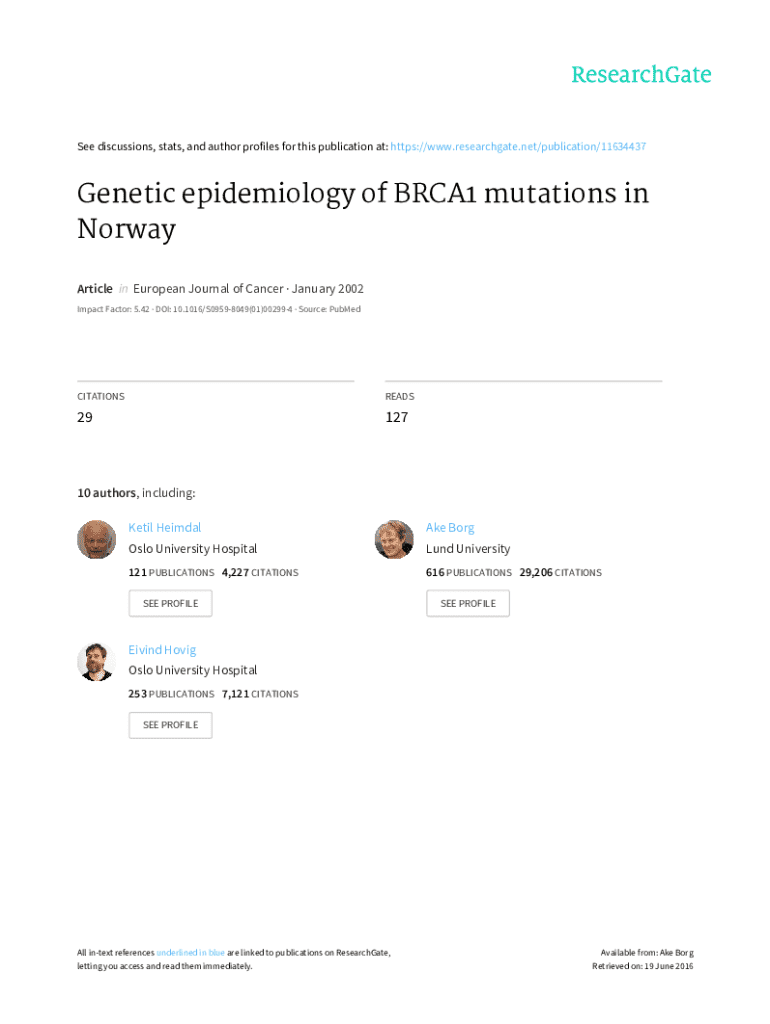770x1024 pixels.
Task: Click SEE PROFILE under Ketil Heimdal
Action: [x=170, y=604]
